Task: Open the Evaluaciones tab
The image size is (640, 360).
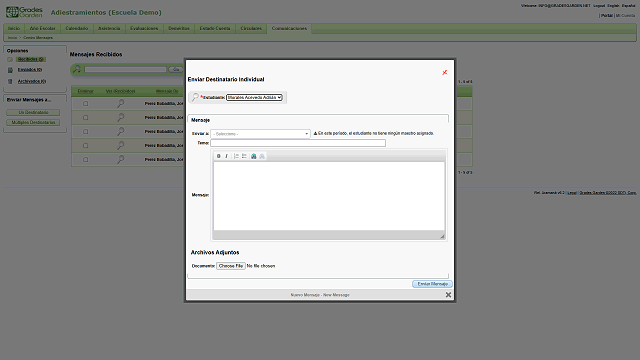Action: coord(144,28)
